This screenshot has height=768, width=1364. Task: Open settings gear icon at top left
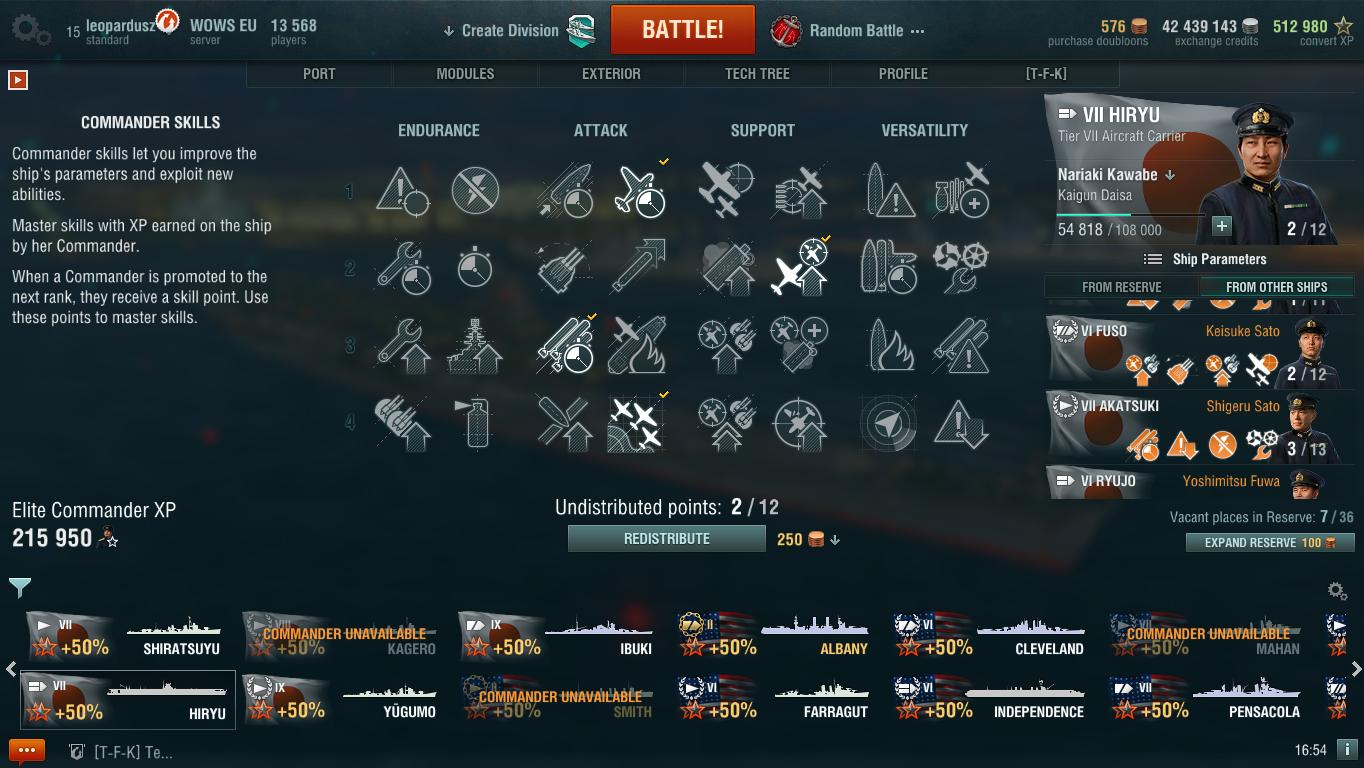point(30,29)
